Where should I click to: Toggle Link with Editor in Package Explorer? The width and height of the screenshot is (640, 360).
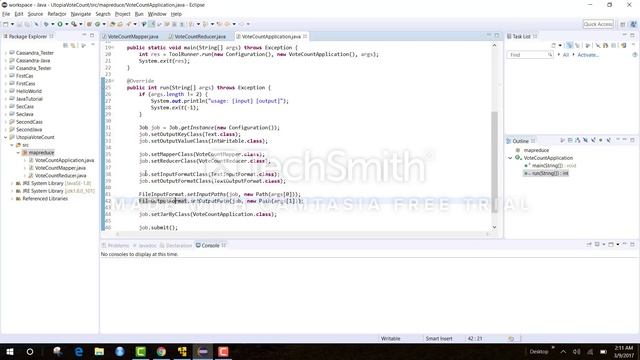(73, 45)
